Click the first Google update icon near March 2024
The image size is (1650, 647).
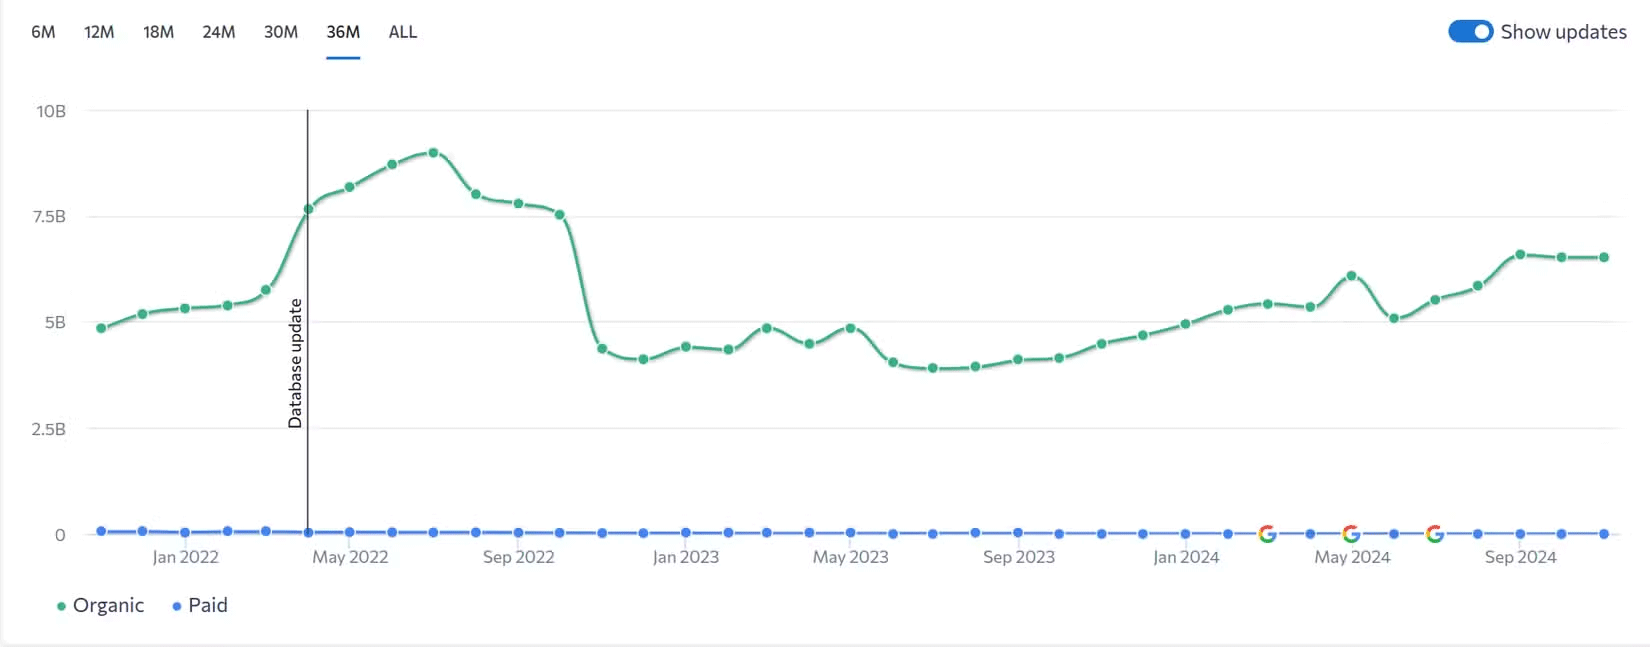pos(1267,534)
